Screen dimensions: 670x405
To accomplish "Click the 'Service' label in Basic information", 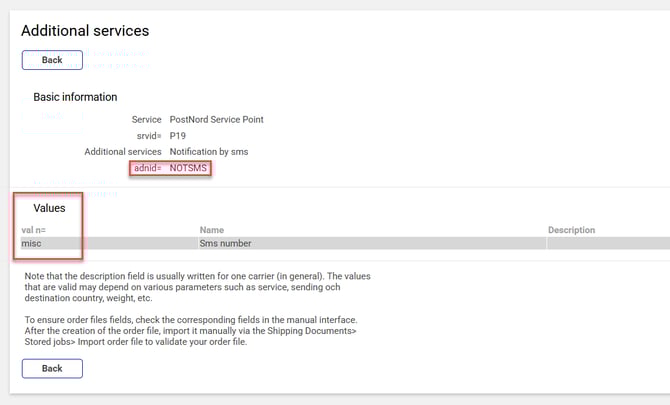I will (147, 119).
